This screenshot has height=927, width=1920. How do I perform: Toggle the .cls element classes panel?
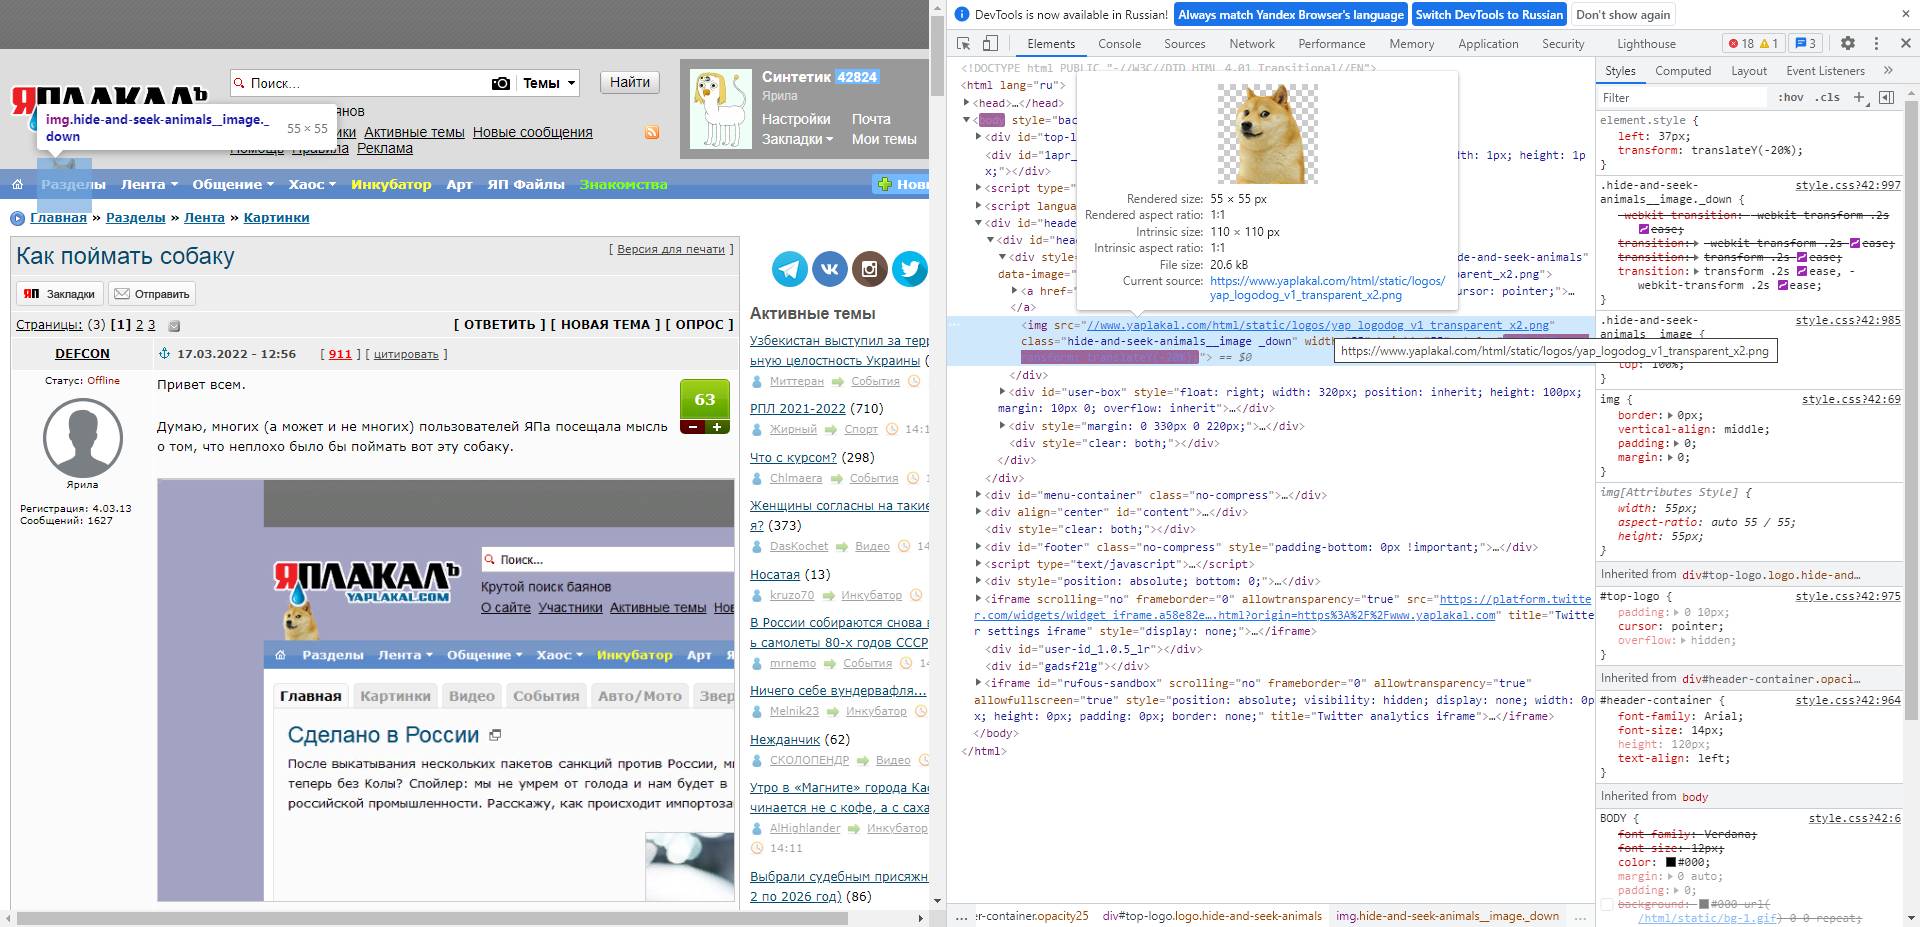1829,97
